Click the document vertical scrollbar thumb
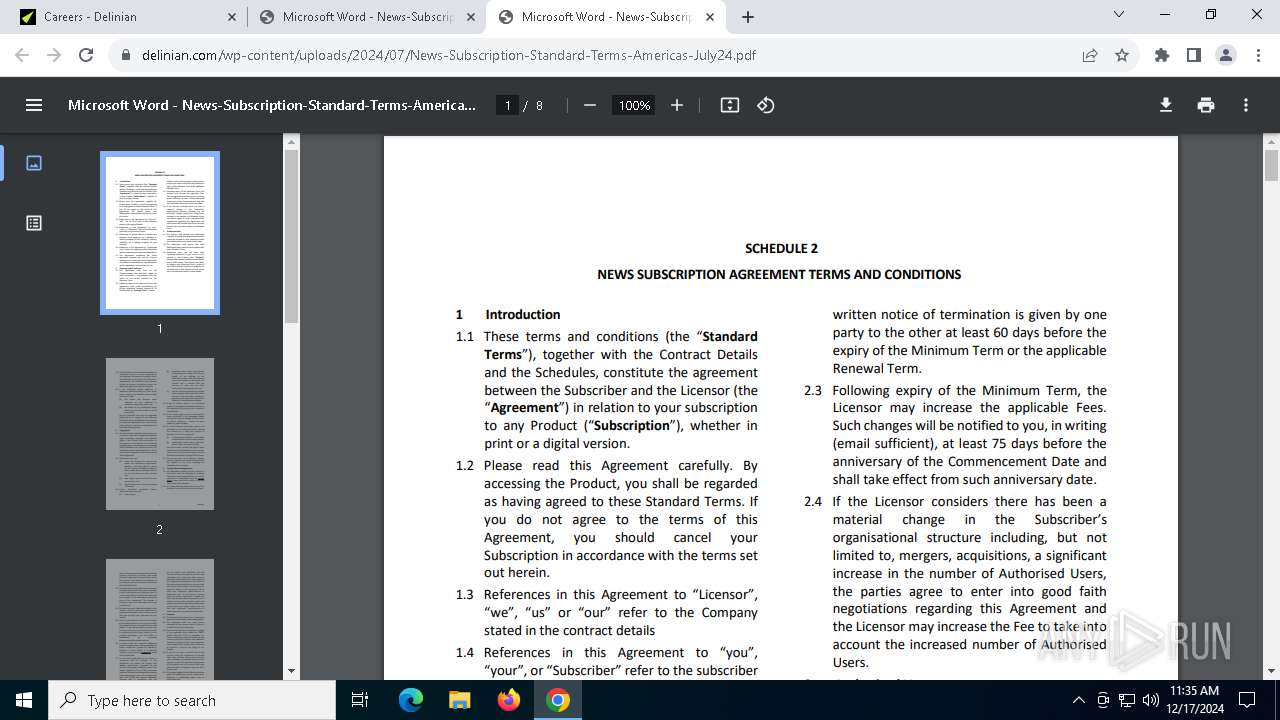1280x720 pixels. [1271, 165]
